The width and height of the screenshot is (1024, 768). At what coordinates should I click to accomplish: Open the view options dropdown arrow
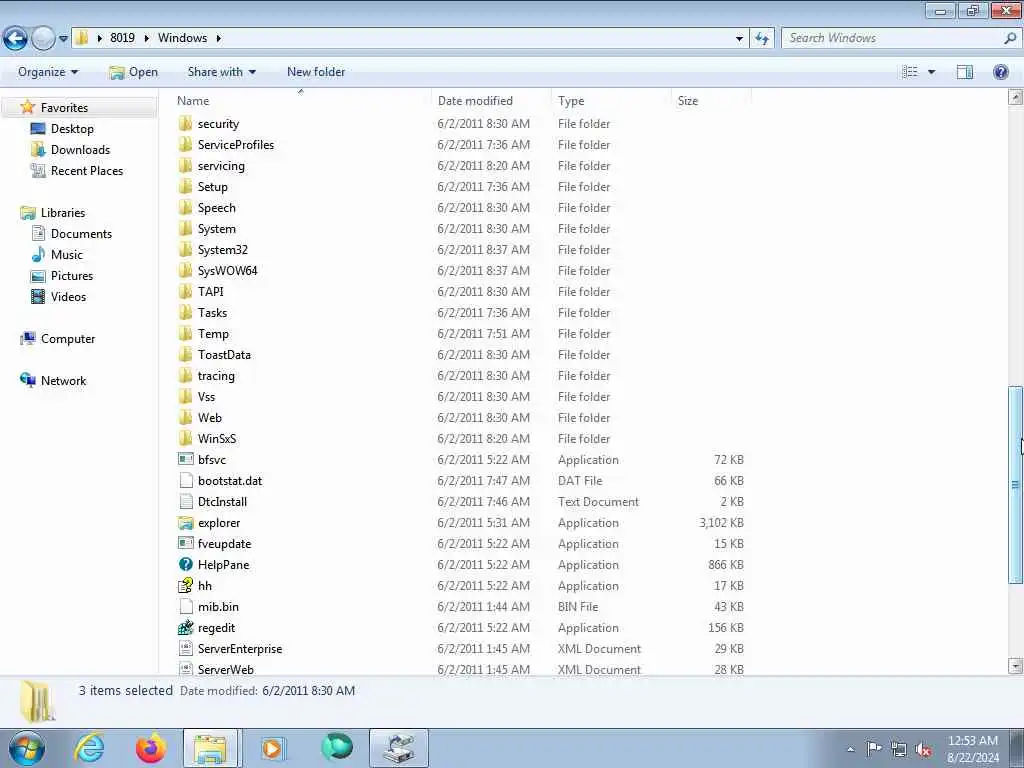coord(931,72)
